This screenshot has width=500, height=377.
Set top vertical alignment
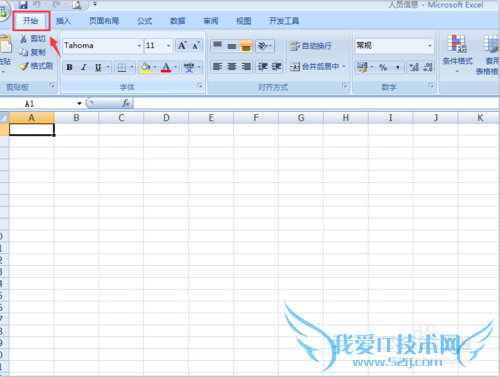217,46
